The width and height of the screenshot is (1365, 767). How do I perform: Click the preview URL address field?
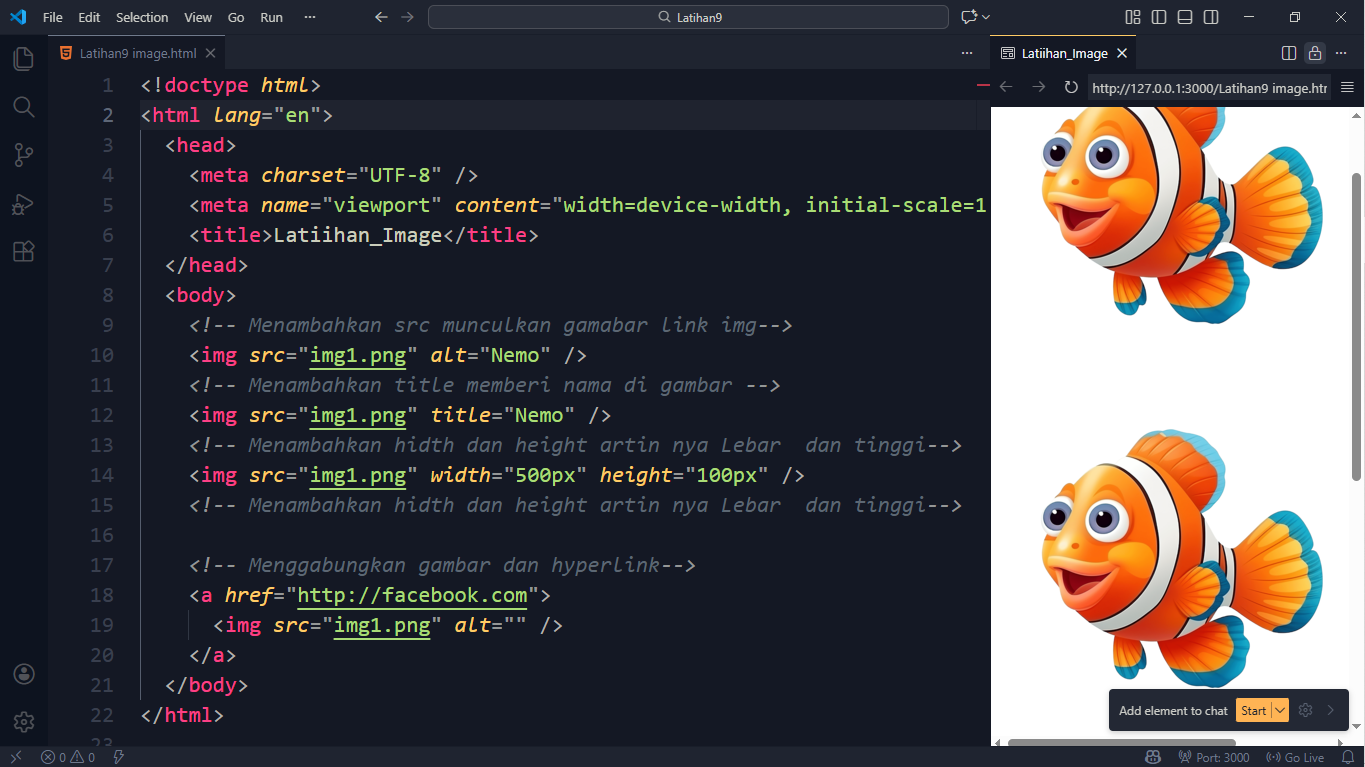tap(1209, 88)
